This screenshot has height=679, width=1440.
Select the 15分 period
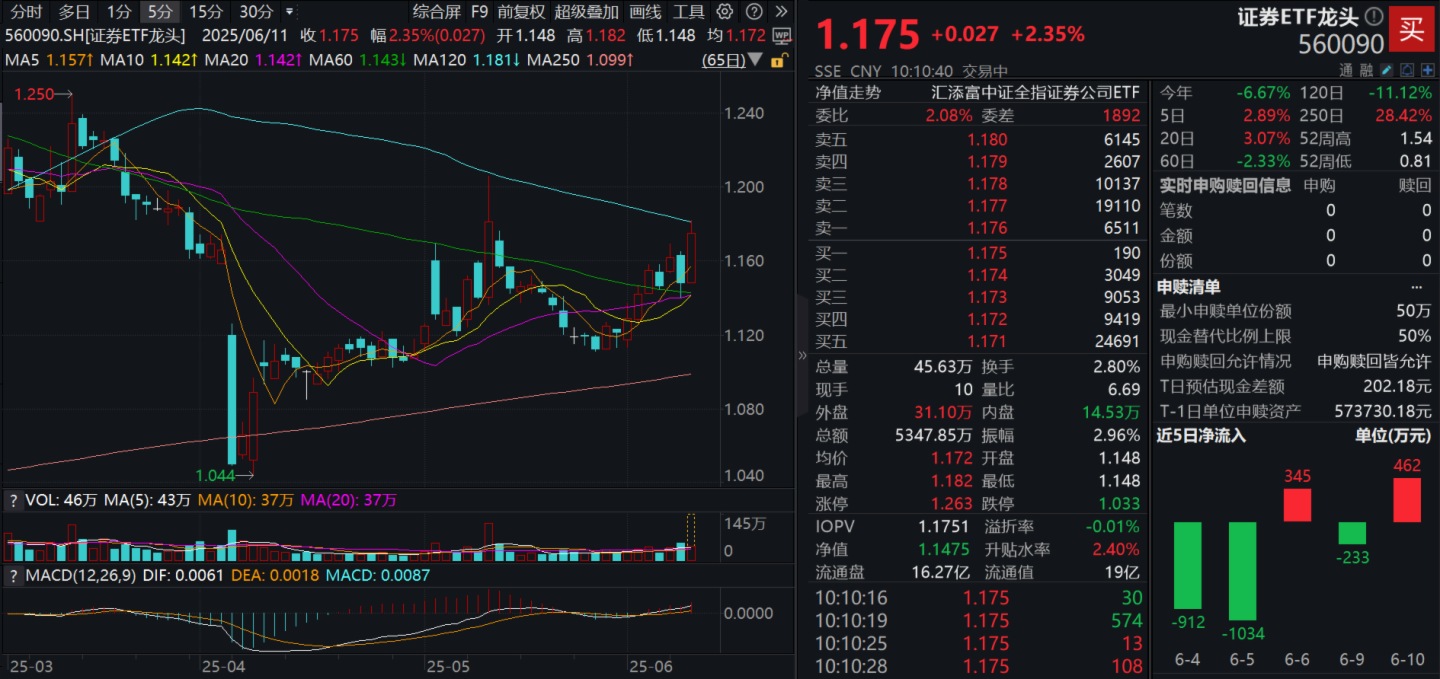(x=206, y=12)
